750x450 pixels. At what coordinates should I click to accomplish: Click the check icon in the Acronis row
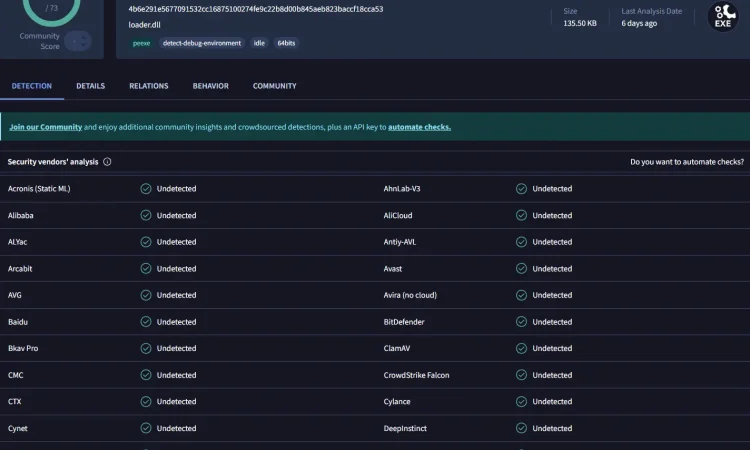[x=146, y=188]
